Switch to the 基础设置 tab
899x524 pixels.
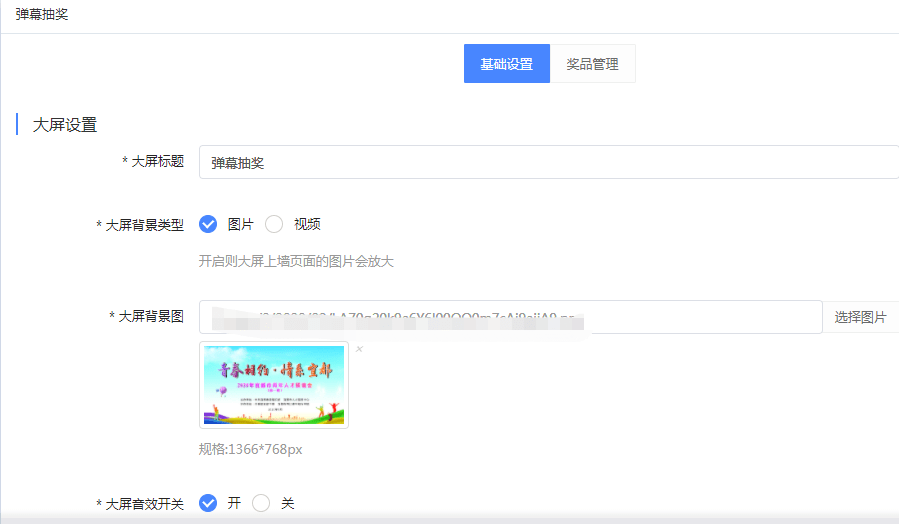(x=506, y=64)
